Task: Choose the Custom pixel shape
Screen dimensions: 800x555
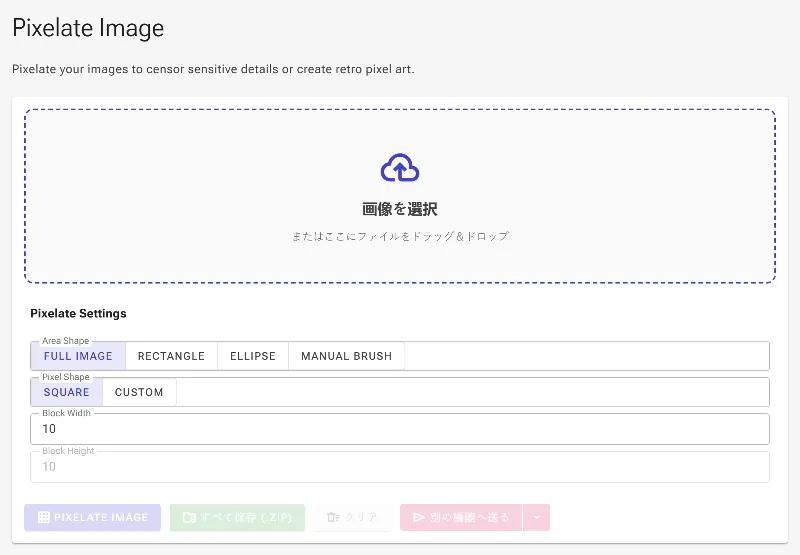Action: 139,392
